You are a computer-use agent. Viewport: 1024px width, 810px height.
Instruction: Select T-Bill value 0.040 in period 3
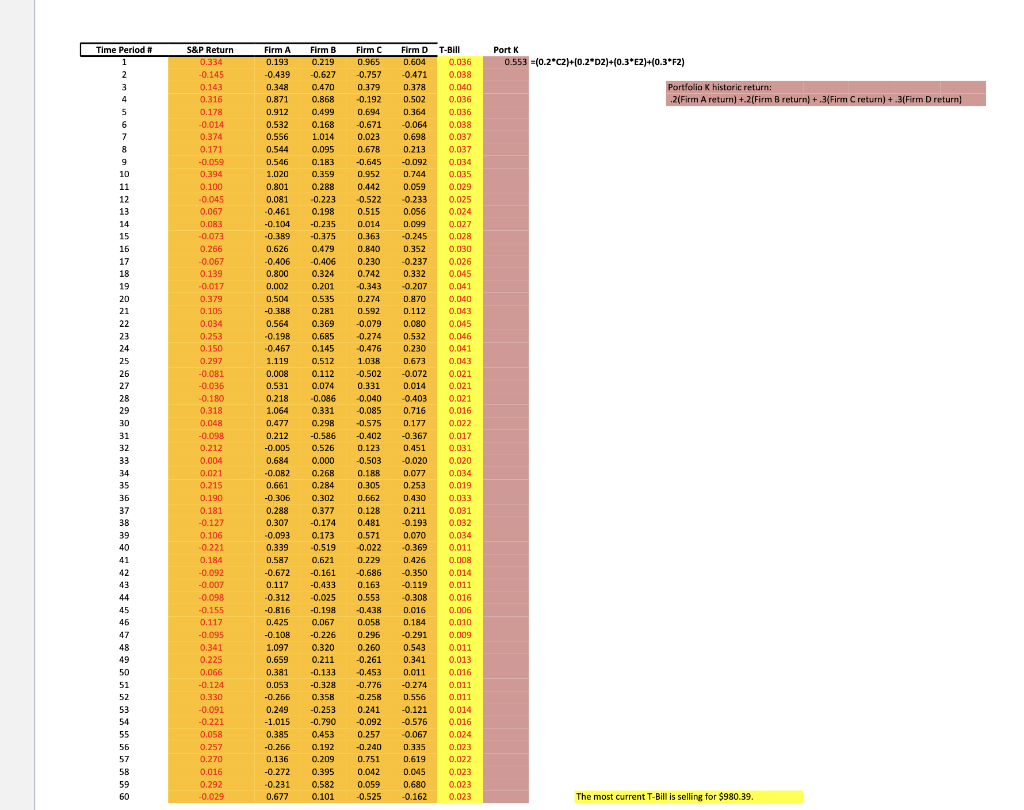(x=460, y=87)
